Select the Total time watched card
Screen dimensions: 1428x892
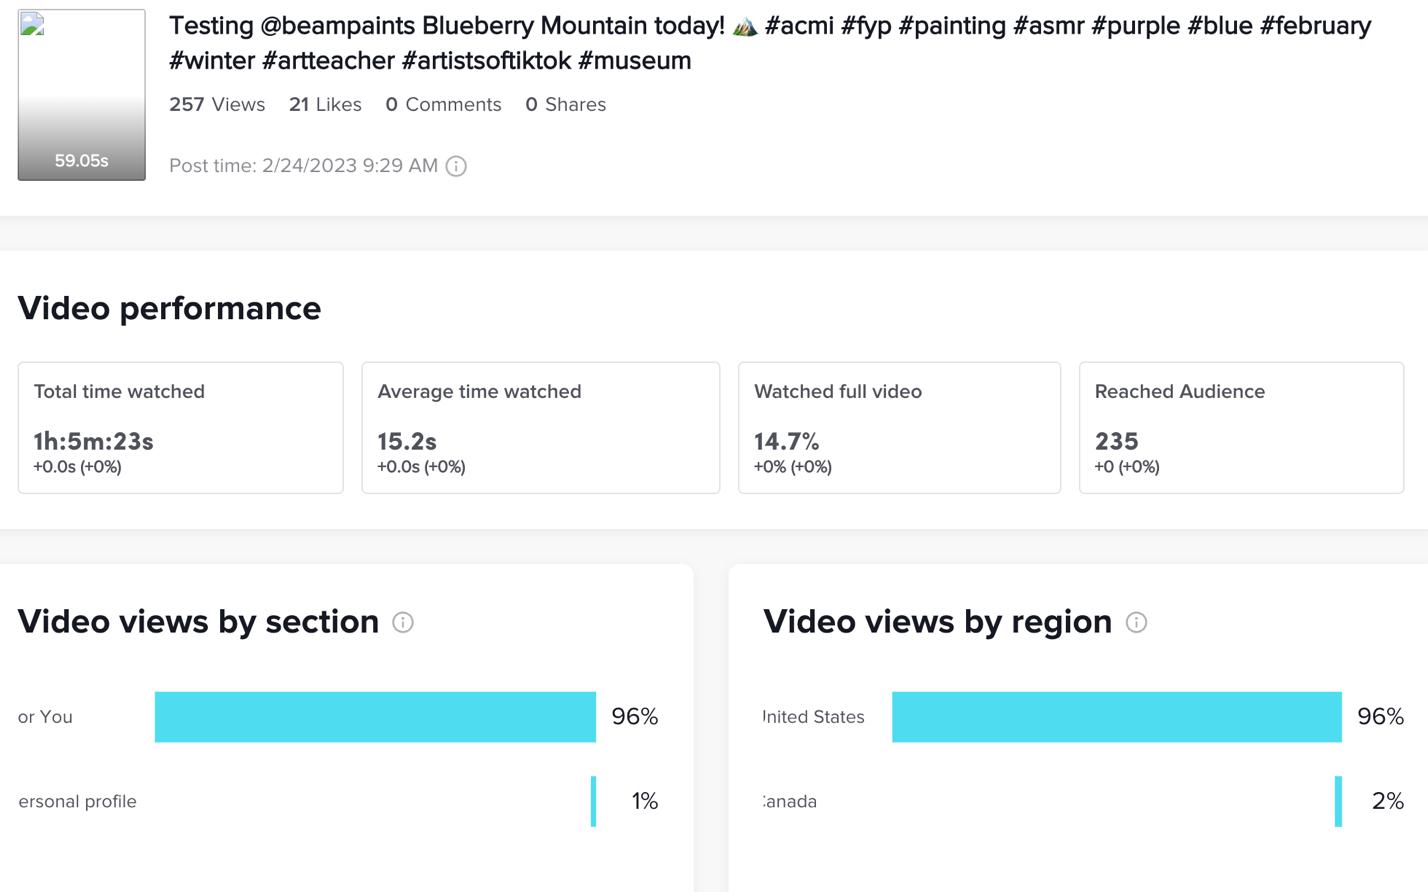coord(180,427)
